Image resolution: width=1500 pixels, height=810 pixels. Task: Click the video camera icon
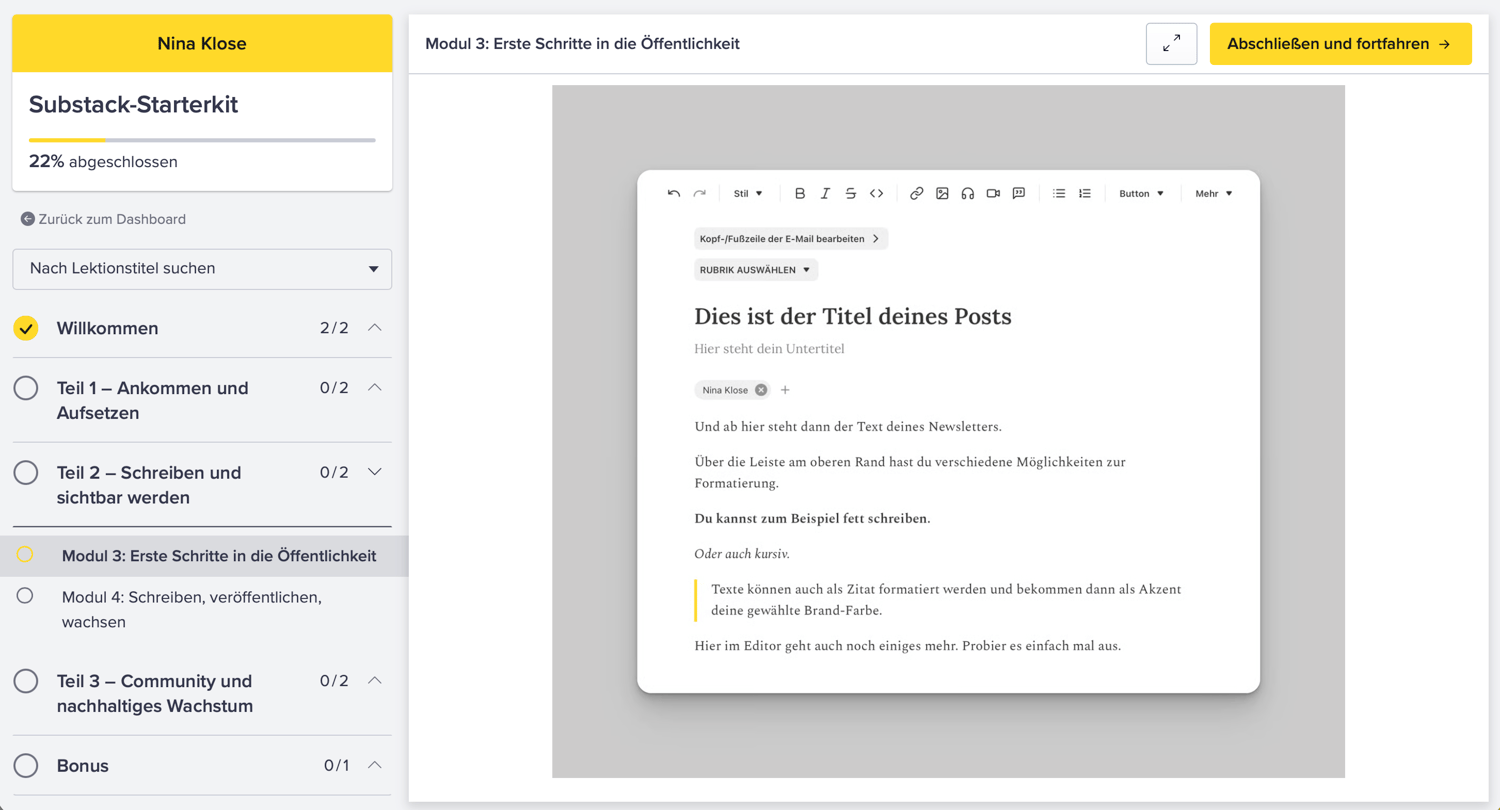tap(993, 194)
